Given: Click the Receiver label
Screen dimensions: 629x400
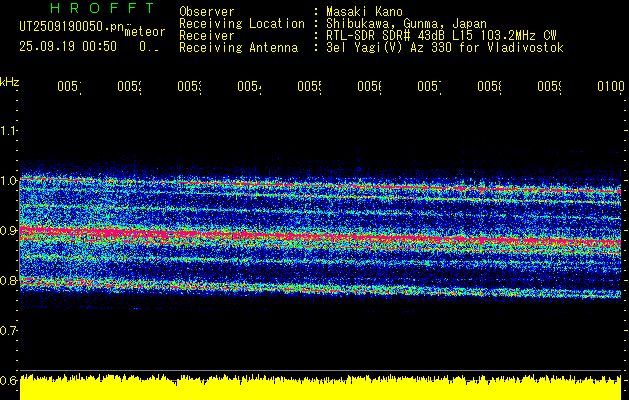Looking at the screenshot, I should [207, 36].
